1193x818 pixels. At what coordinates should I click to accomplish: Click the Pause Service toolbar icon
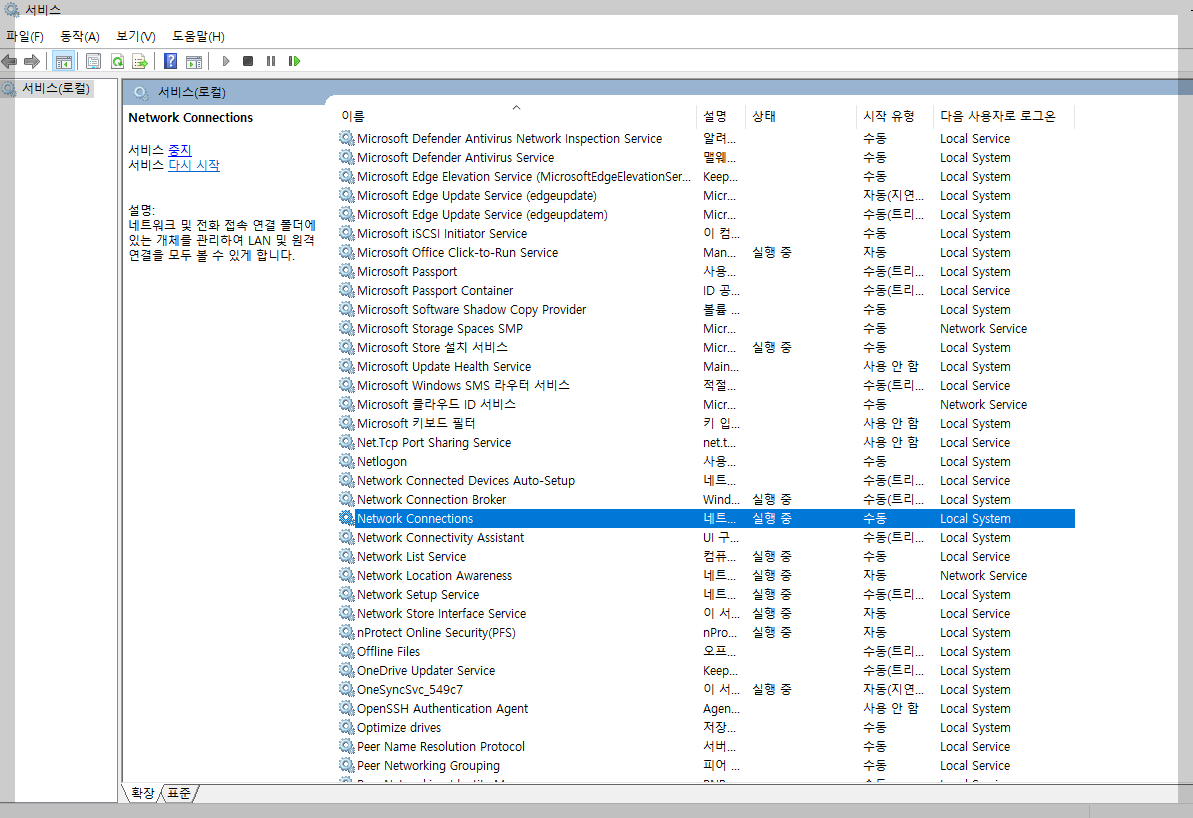tap(271, 61)
